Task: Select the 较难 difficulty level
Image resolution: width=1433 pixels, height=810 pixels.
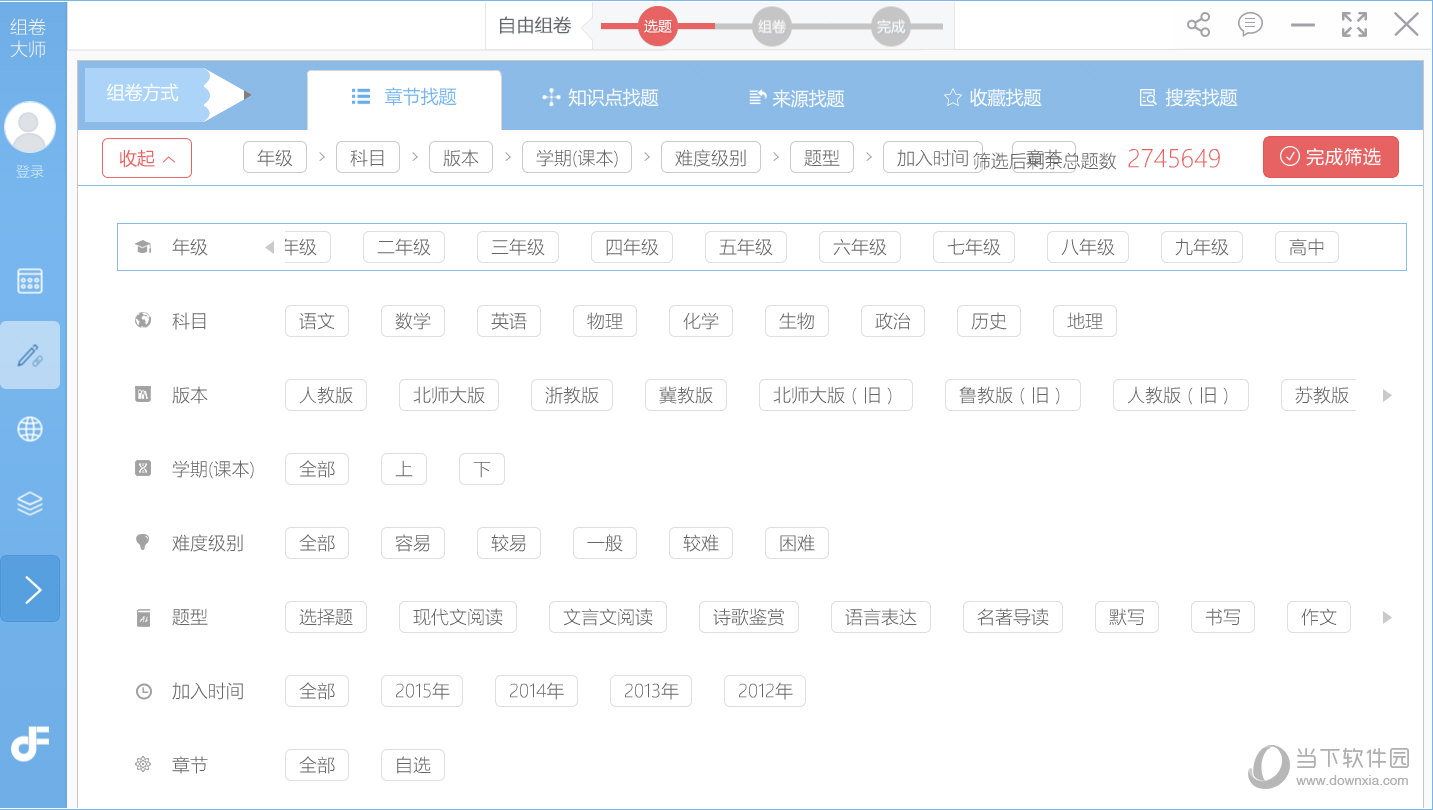Action: (700, 543)
